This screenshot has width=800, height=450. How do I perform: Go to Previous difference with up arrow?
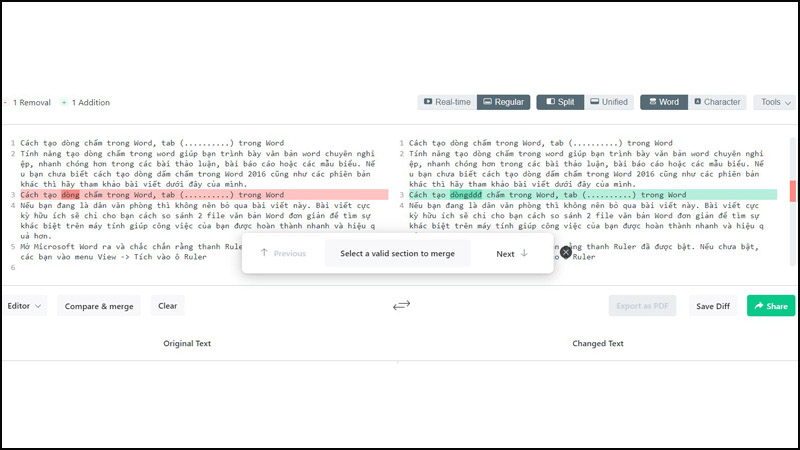[x=283, y=253]
